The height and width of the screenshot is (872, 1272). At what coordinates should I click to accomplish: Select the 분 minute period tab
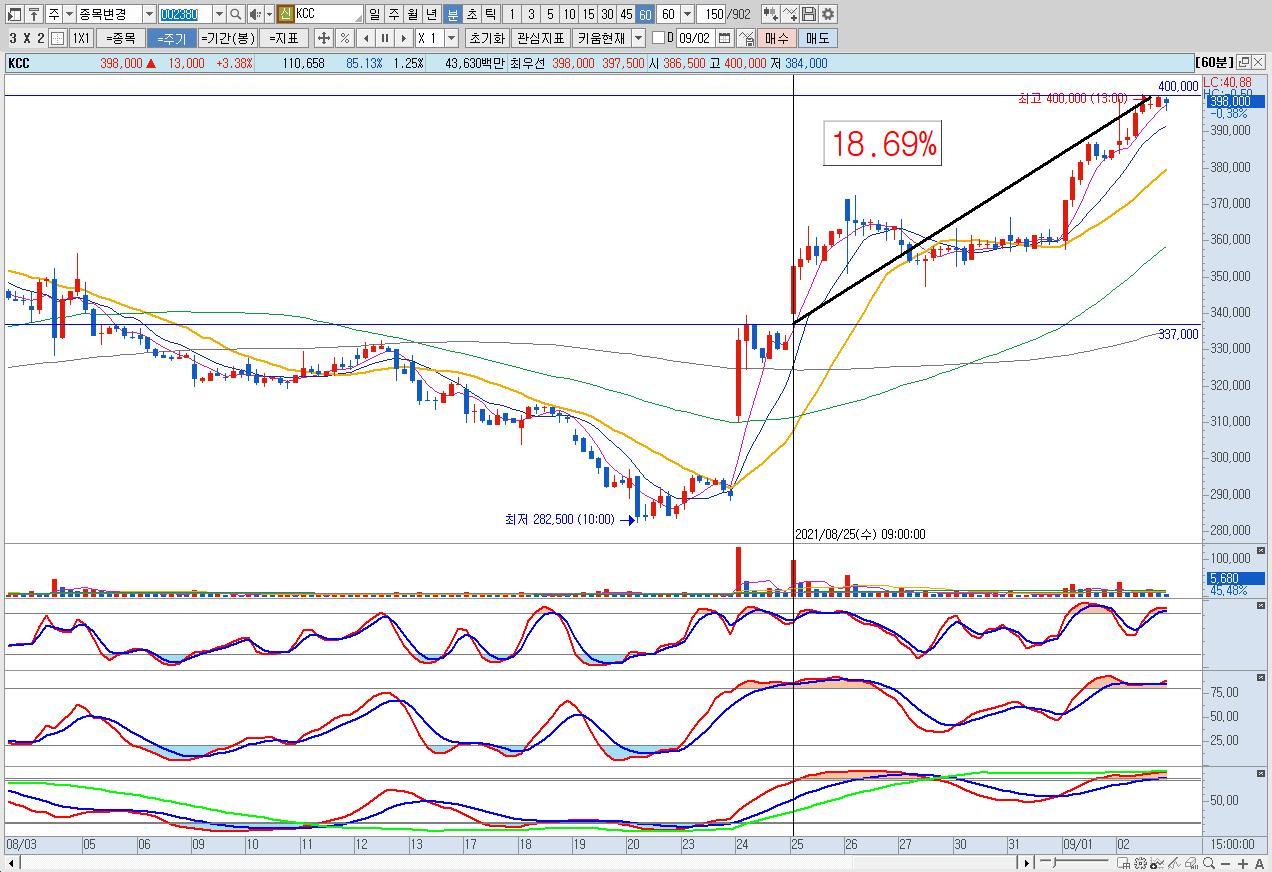(x=451, y=14)
